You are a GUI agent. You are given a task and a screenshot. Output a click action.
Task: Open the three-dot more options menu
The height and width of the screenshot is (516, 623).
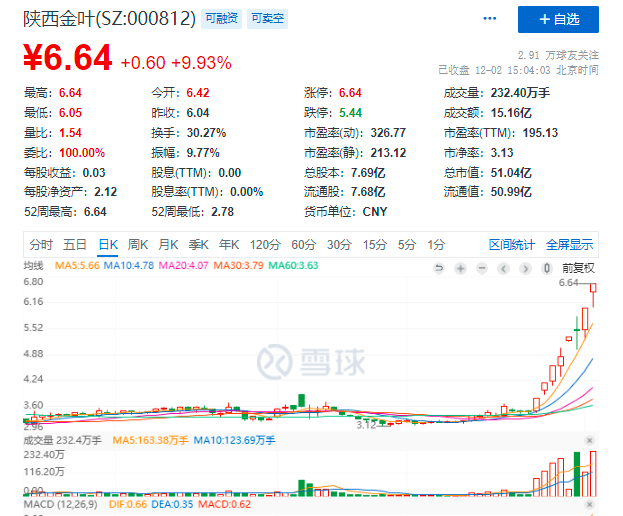[x=490, y=18]
